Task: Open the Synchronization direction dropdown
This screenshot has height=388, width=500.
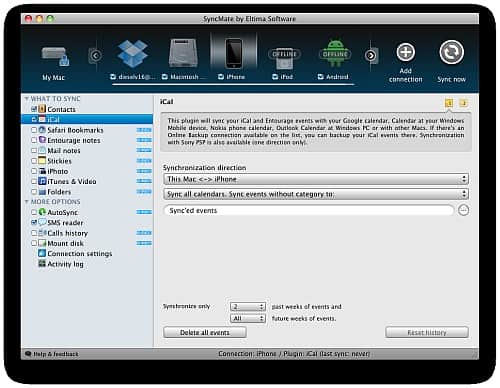Action: (x=316, y=179)
